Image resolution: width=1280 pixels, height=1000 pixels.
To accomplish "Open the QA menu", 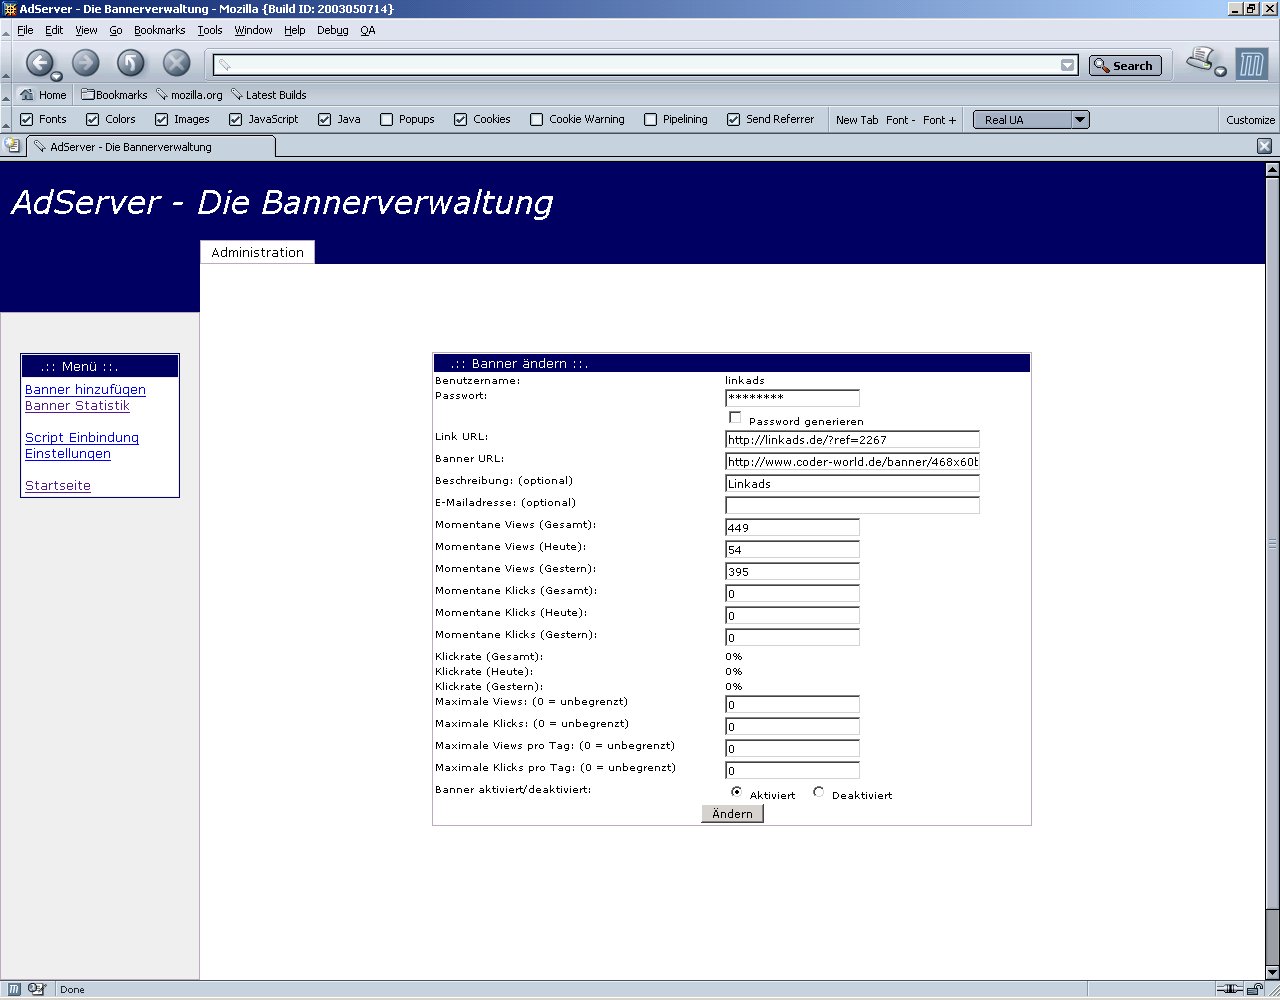I will [x=368, y=30].
